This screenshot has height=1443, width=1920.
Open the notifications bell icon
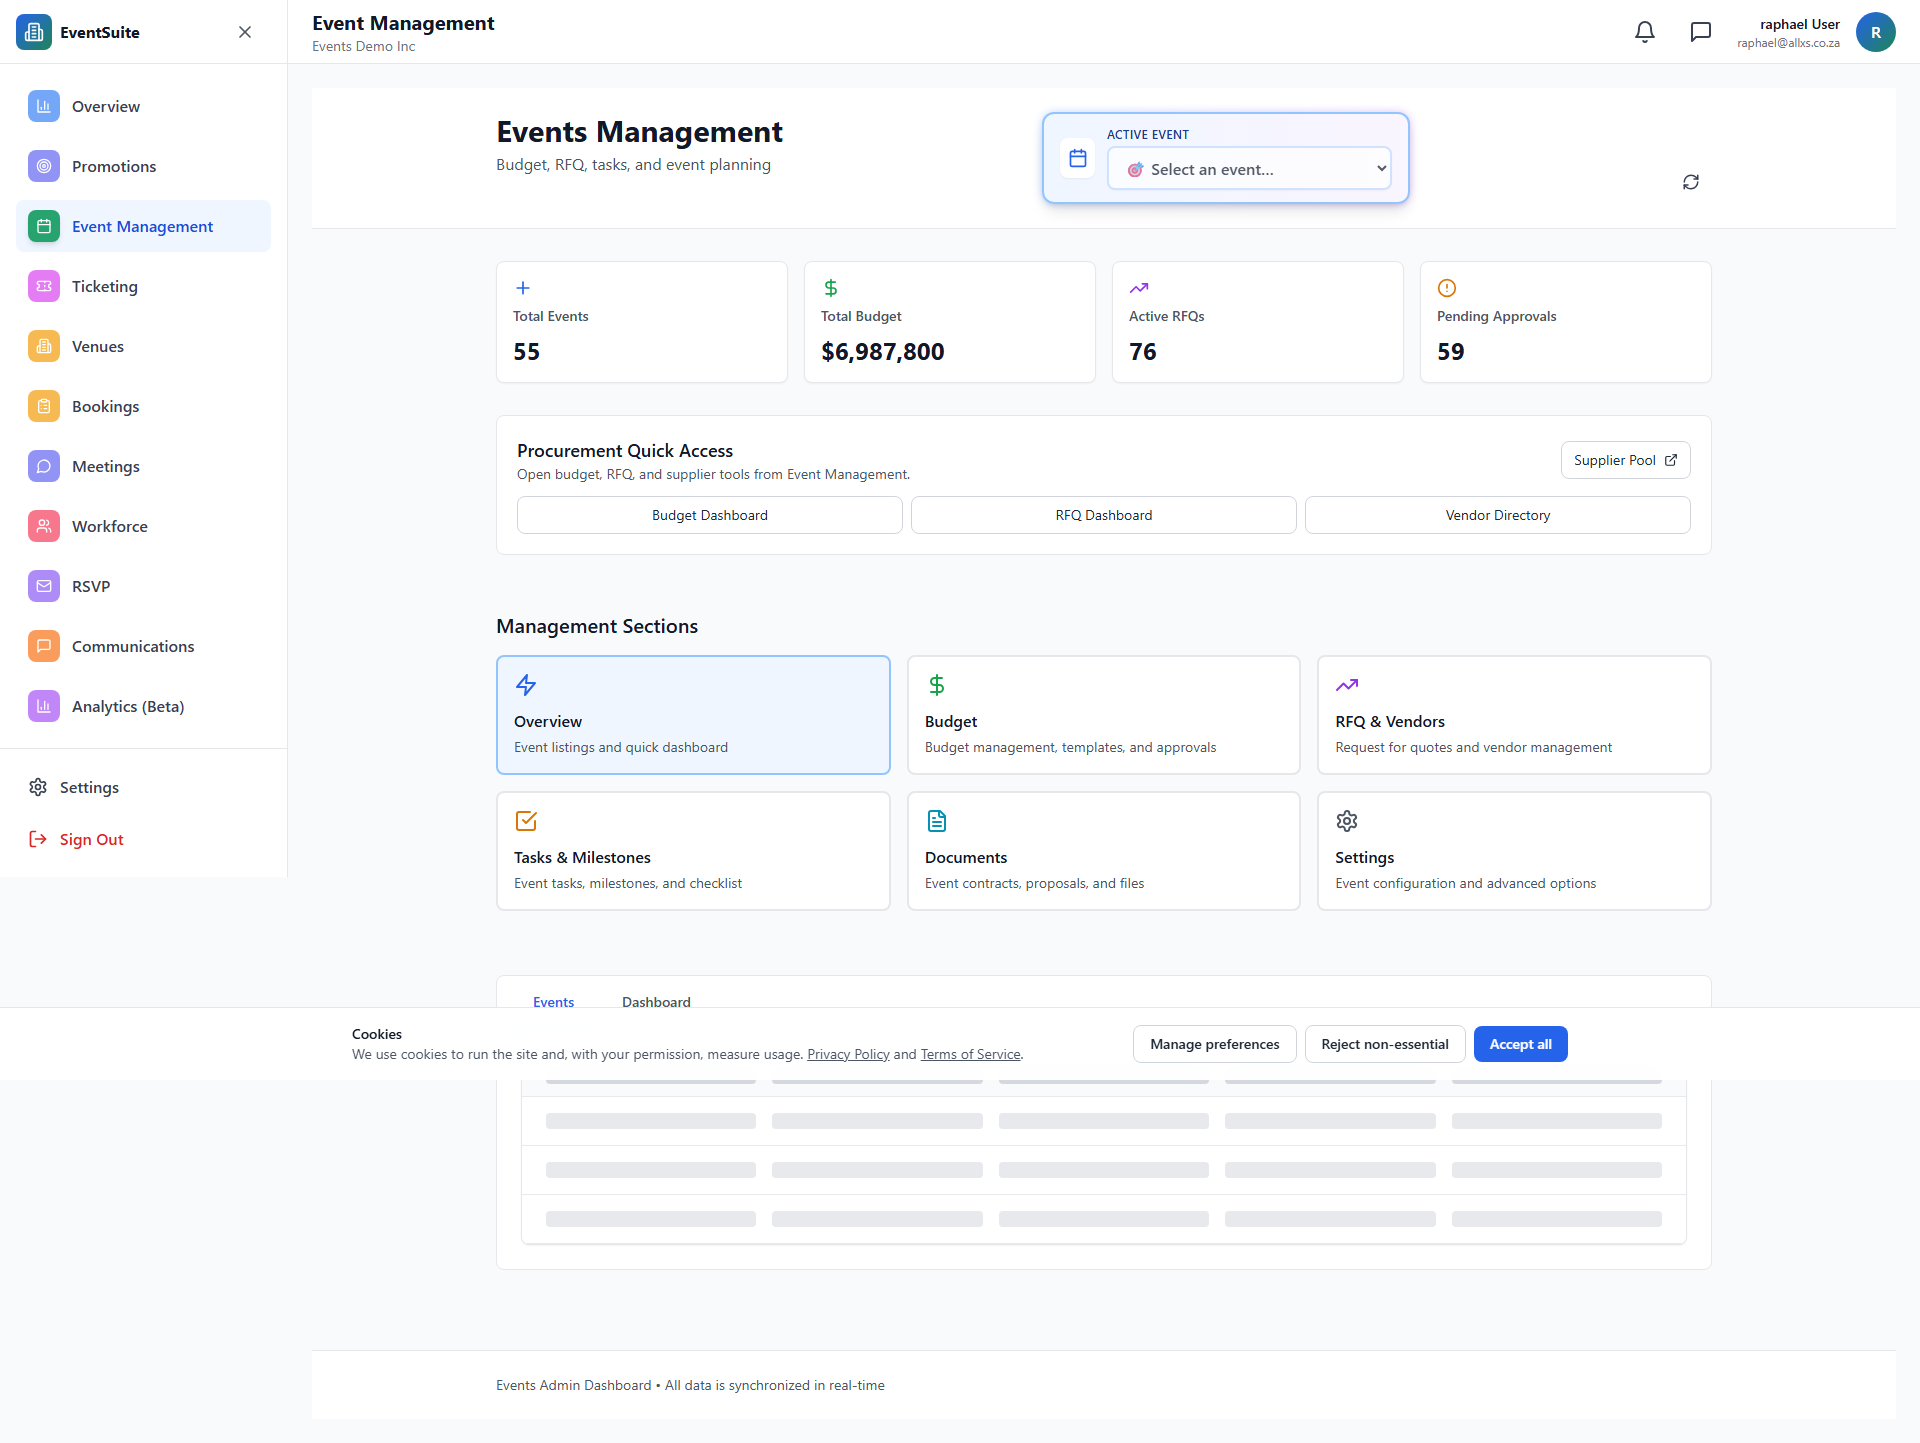(x=1644, y=31)
